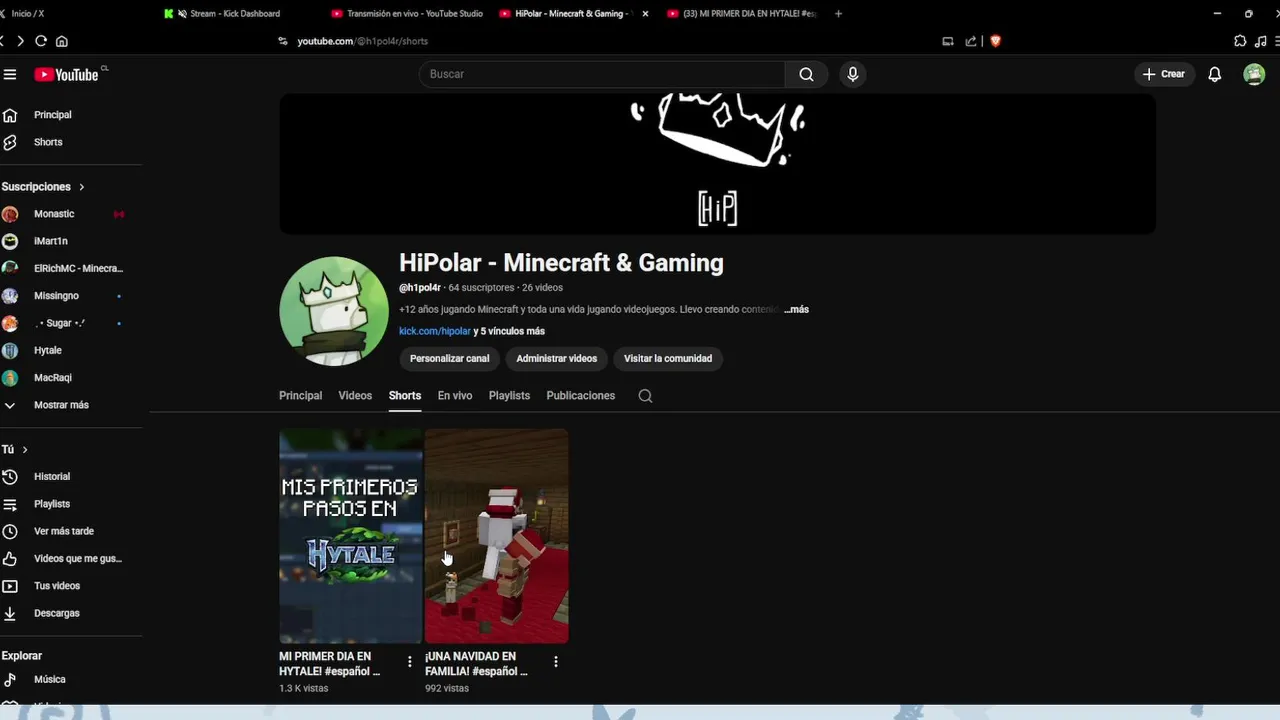Open Tus videos in the sidebar
The height and width of the screenshot is (720, 1280).
pyautogui.click(x=57, y=586)
